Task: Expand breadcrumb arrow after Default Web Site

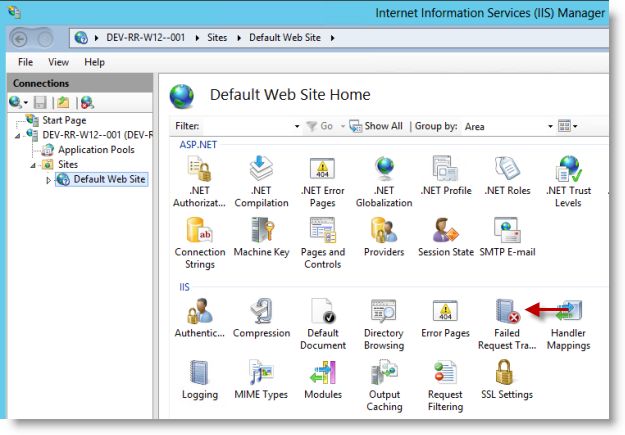Action: click(332, 38)
